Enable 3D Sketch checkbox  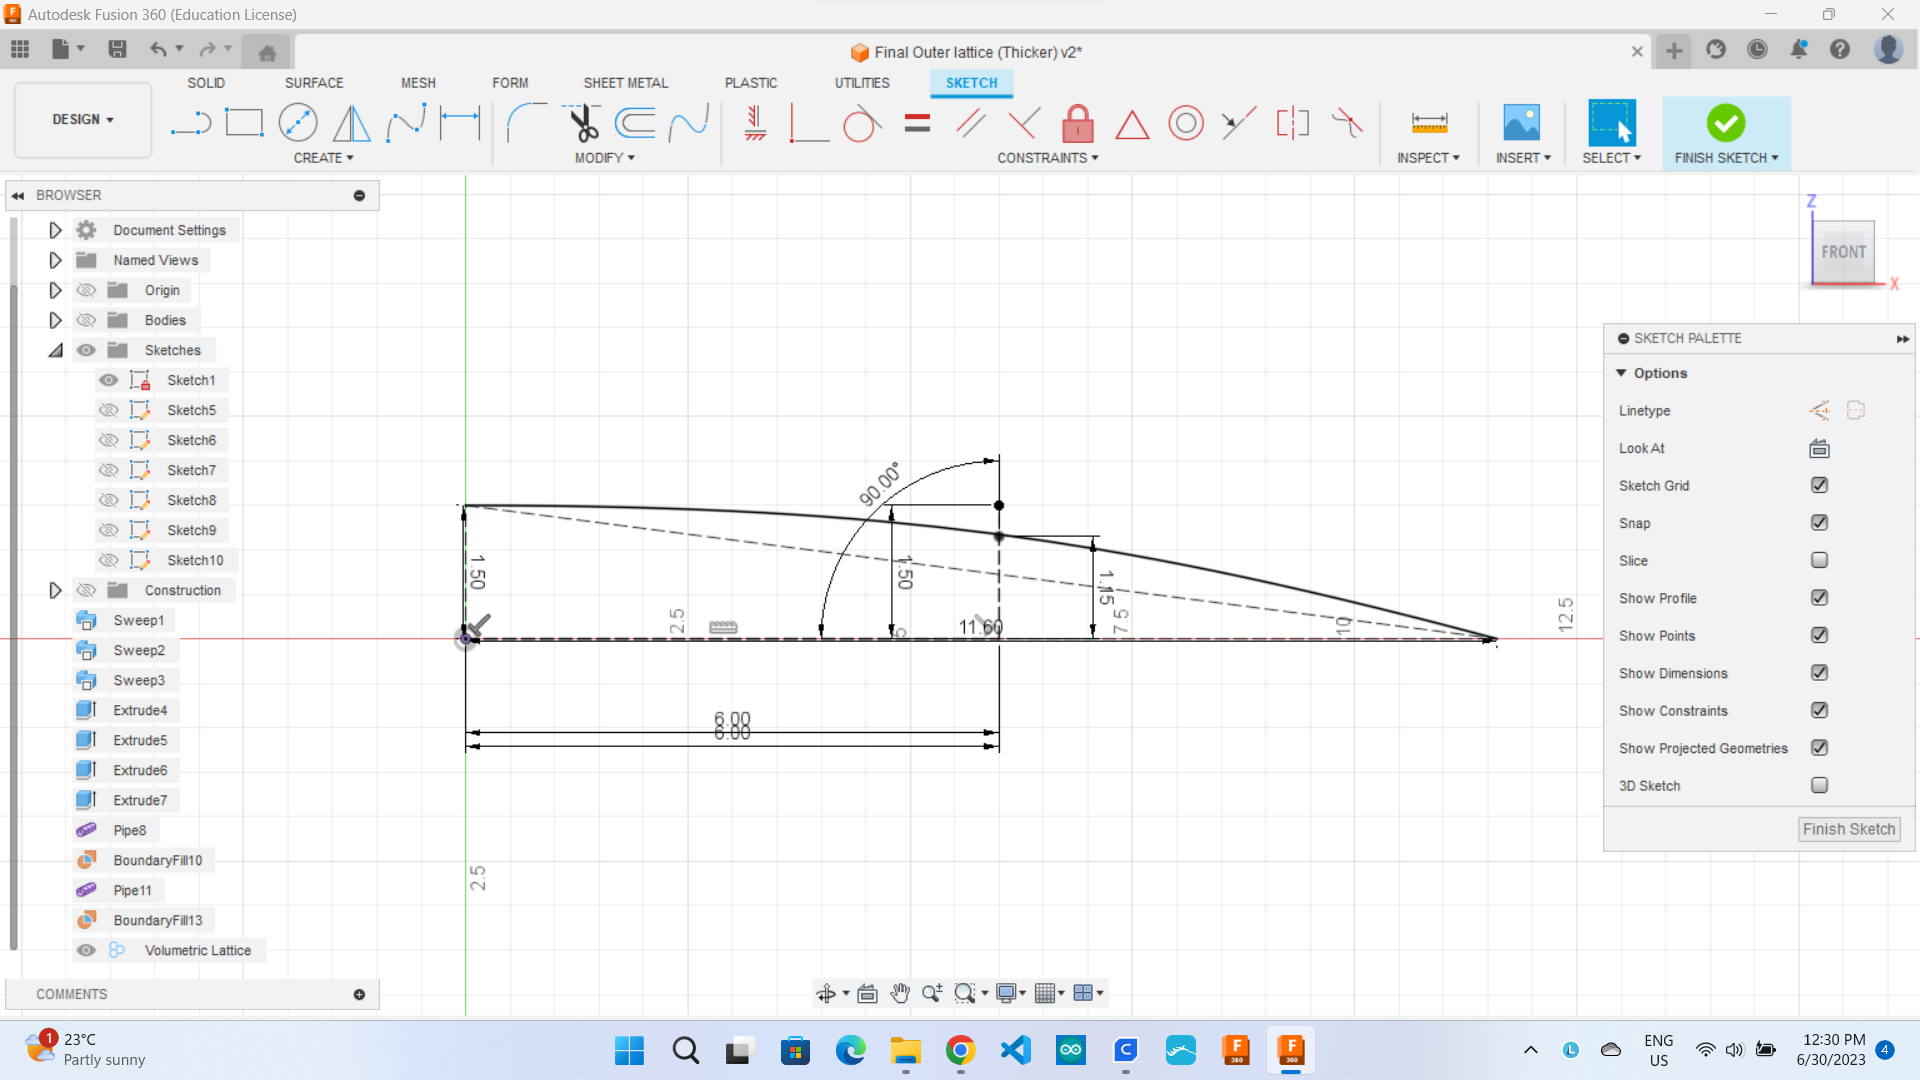coord(1820,786)
